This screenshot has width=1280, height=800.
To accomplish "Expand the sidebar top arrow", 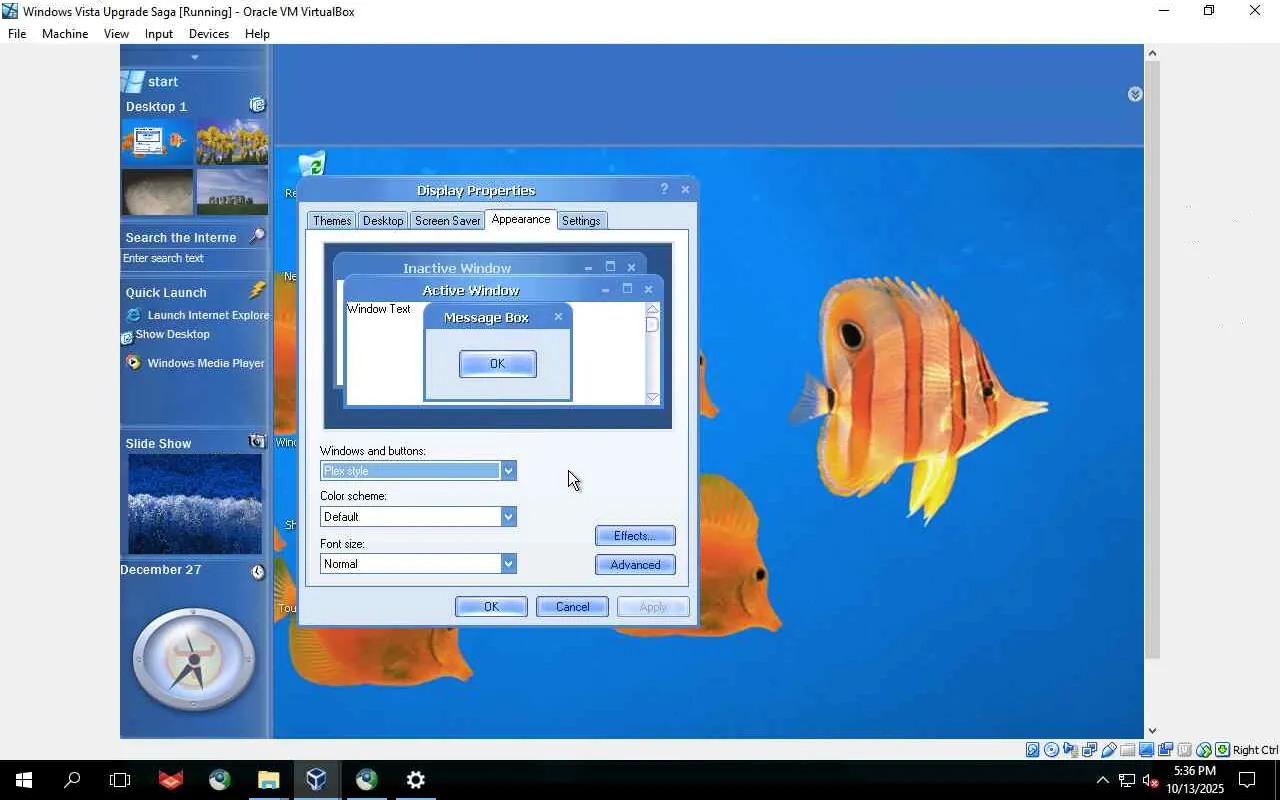I will [x=195, y=57].
